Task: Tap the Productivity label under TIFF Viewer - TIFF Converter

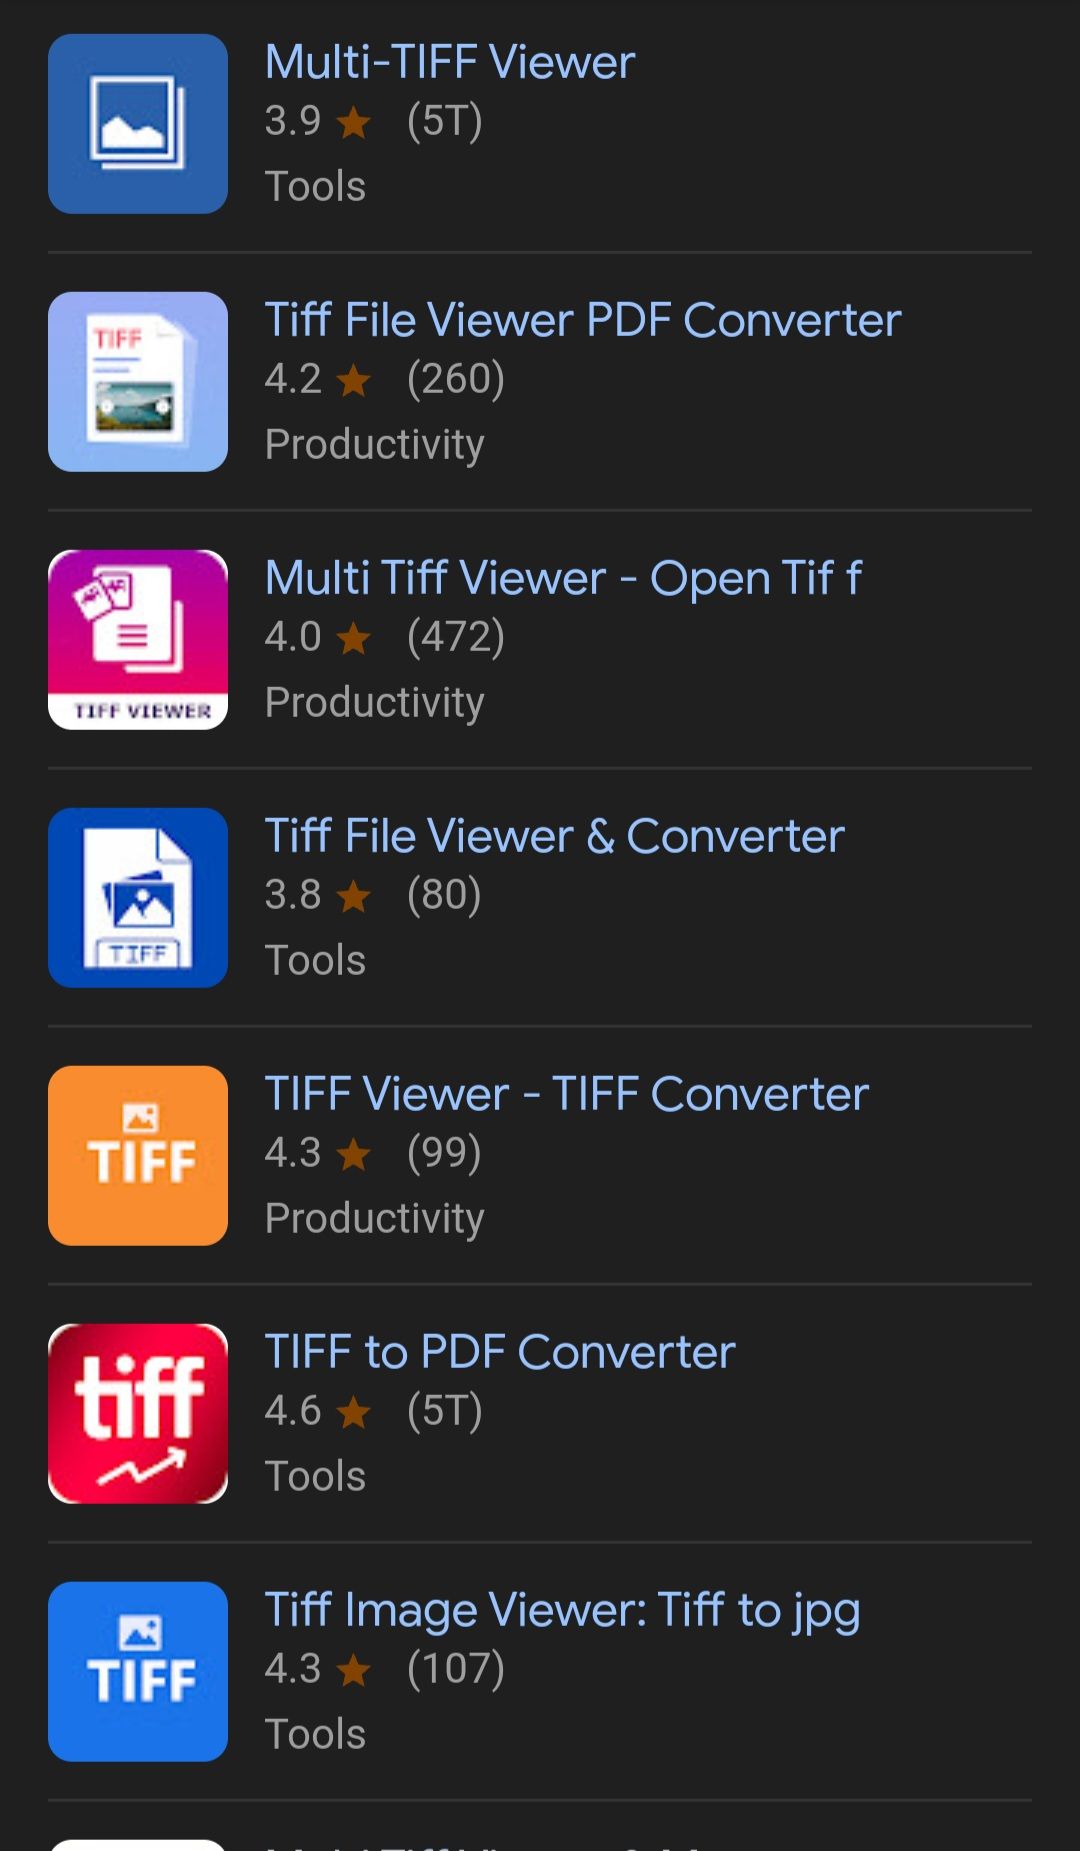Action: point(375,1218)
